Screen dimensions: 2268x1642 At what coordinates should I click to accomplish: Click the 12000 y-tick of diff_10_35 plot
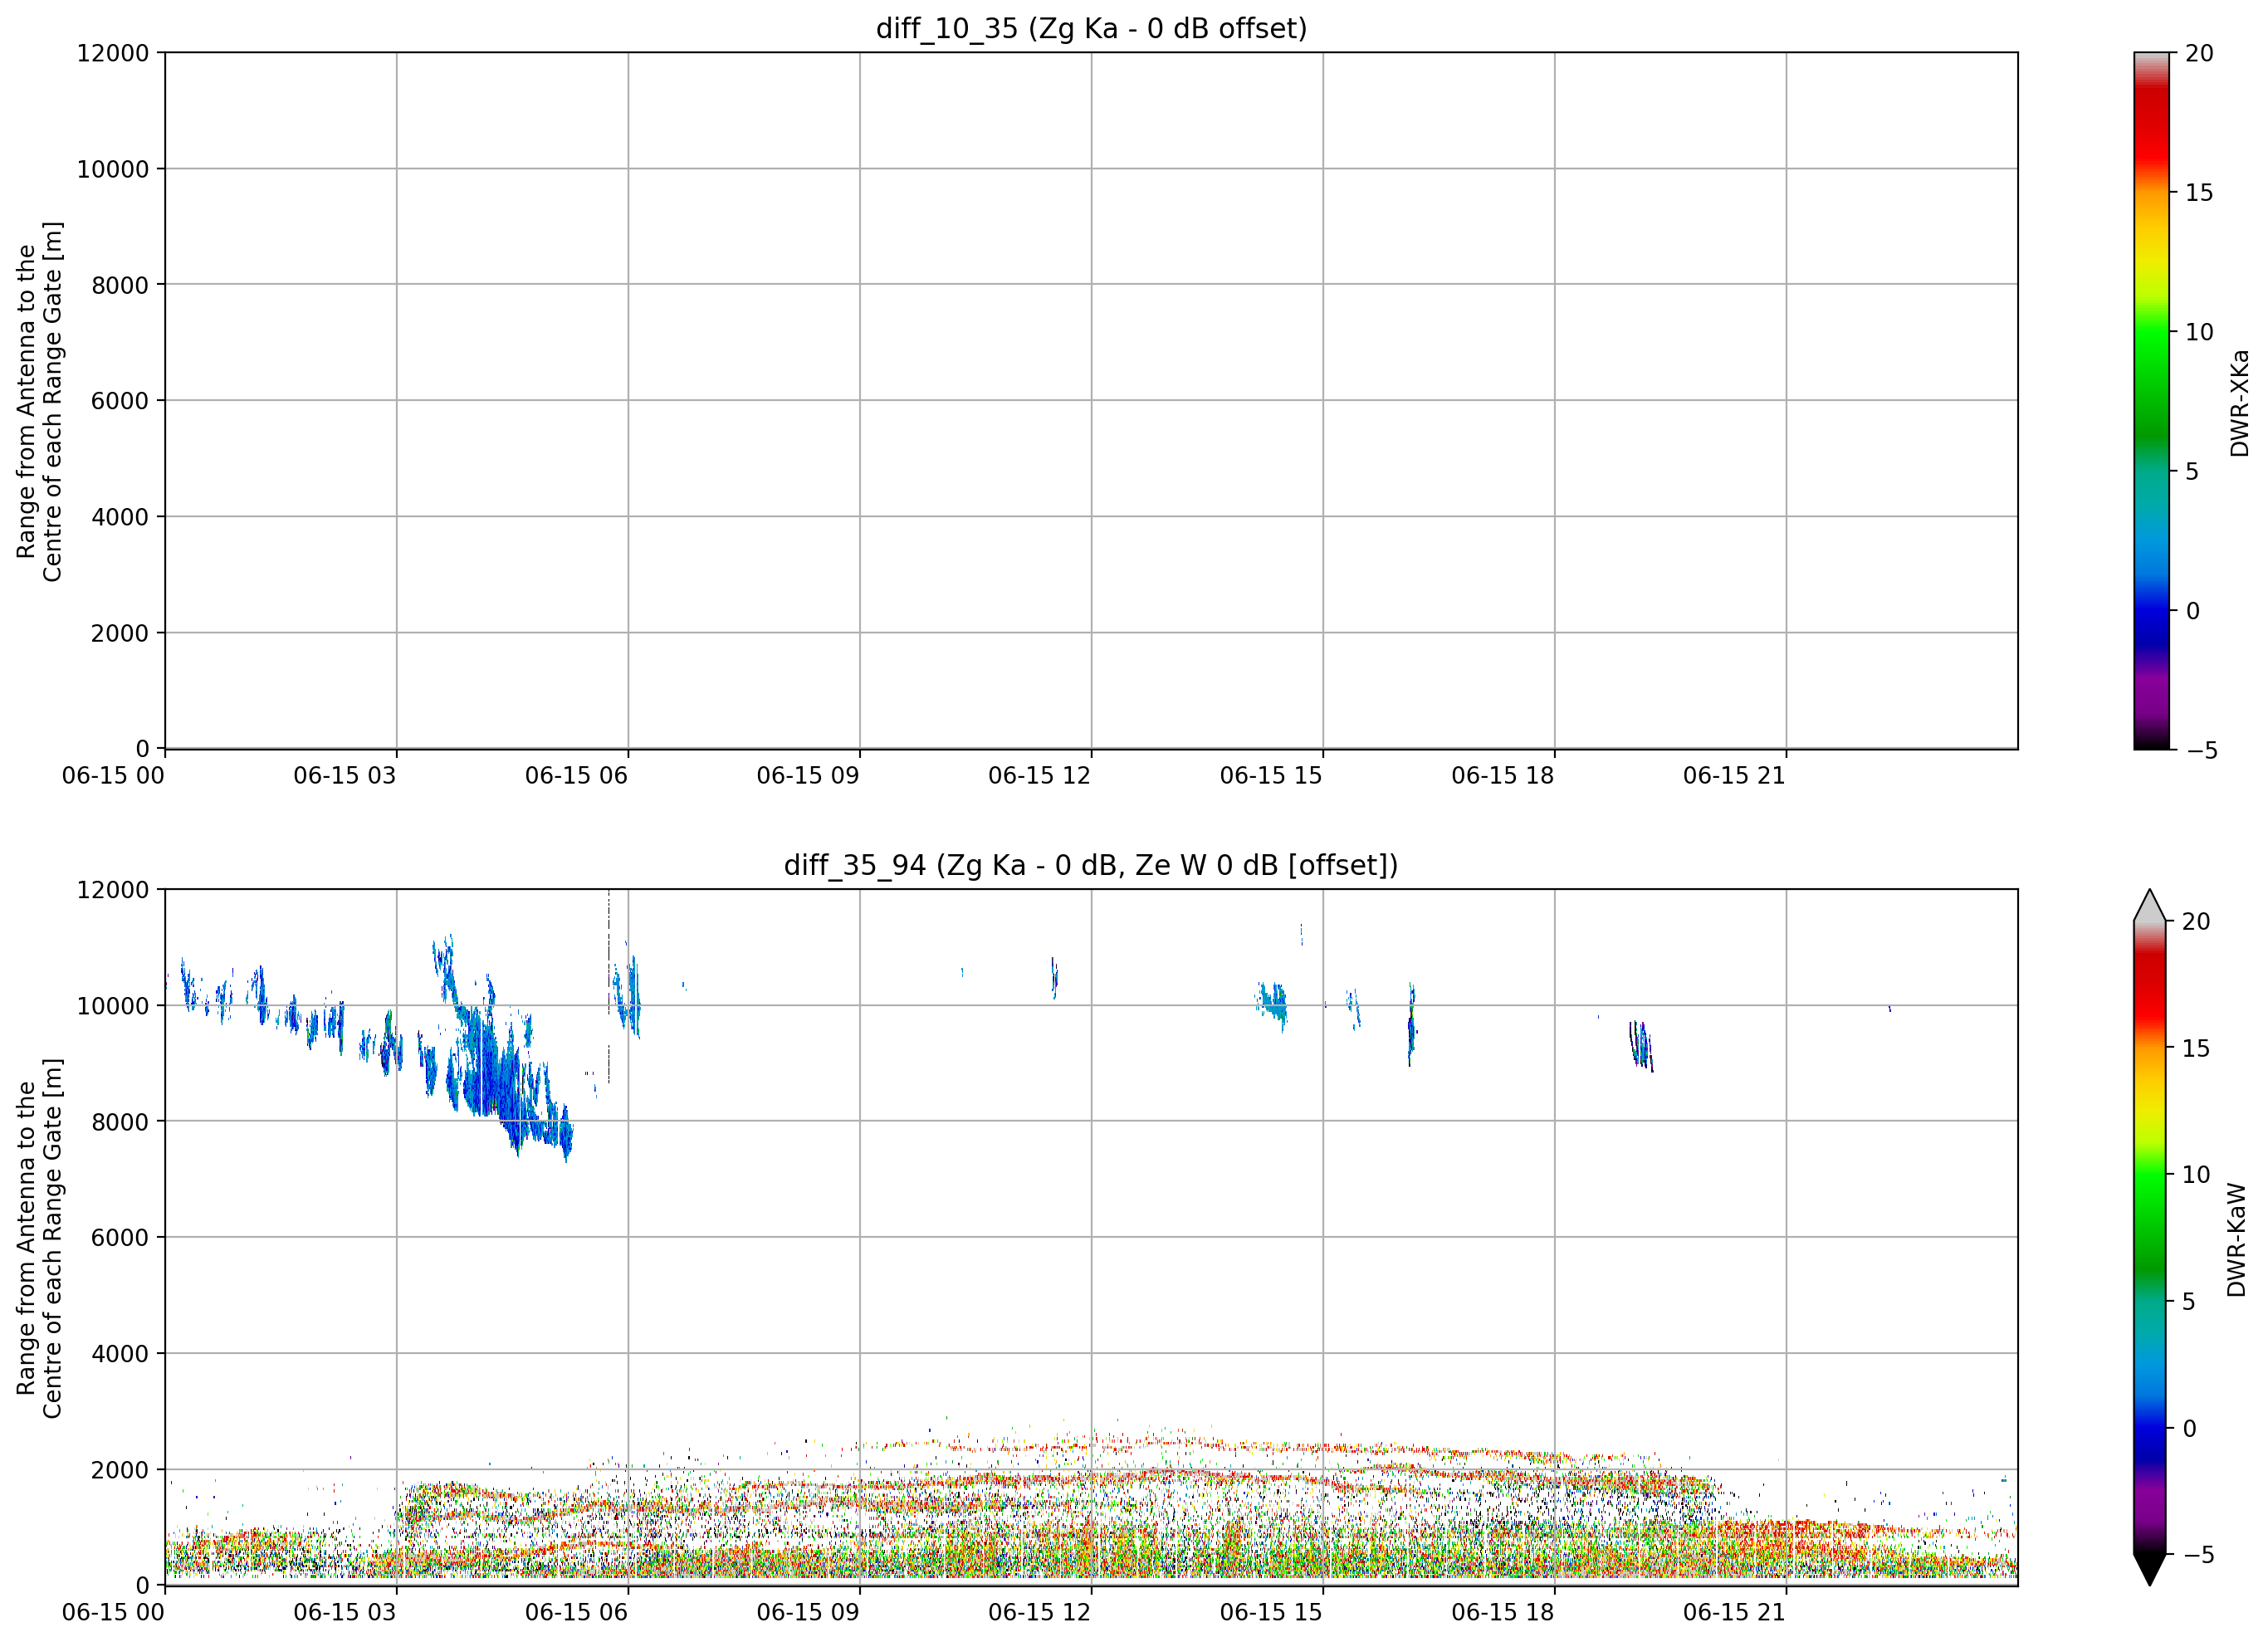pyautogui.click(x=113, y=53)
